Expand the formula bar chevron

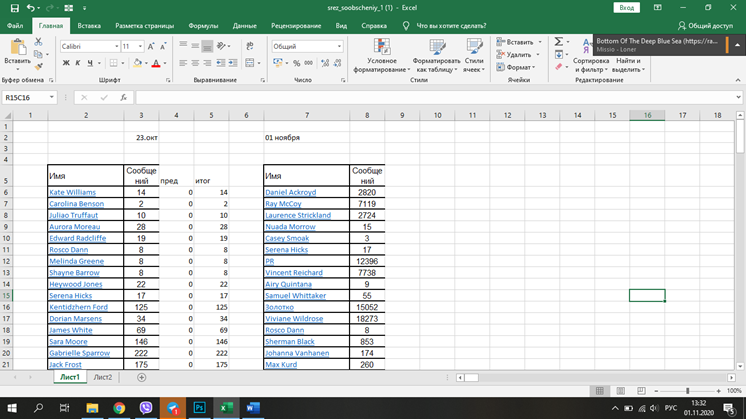pos(738,97)
